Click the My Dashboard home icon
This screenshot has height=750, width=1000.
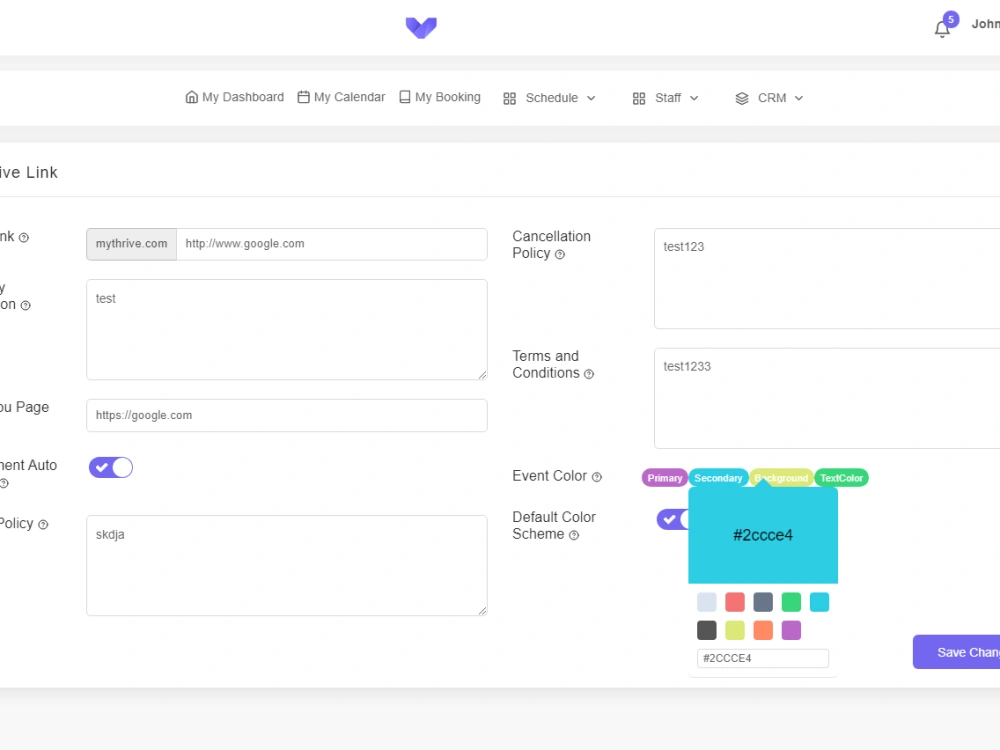click(191, 97)
